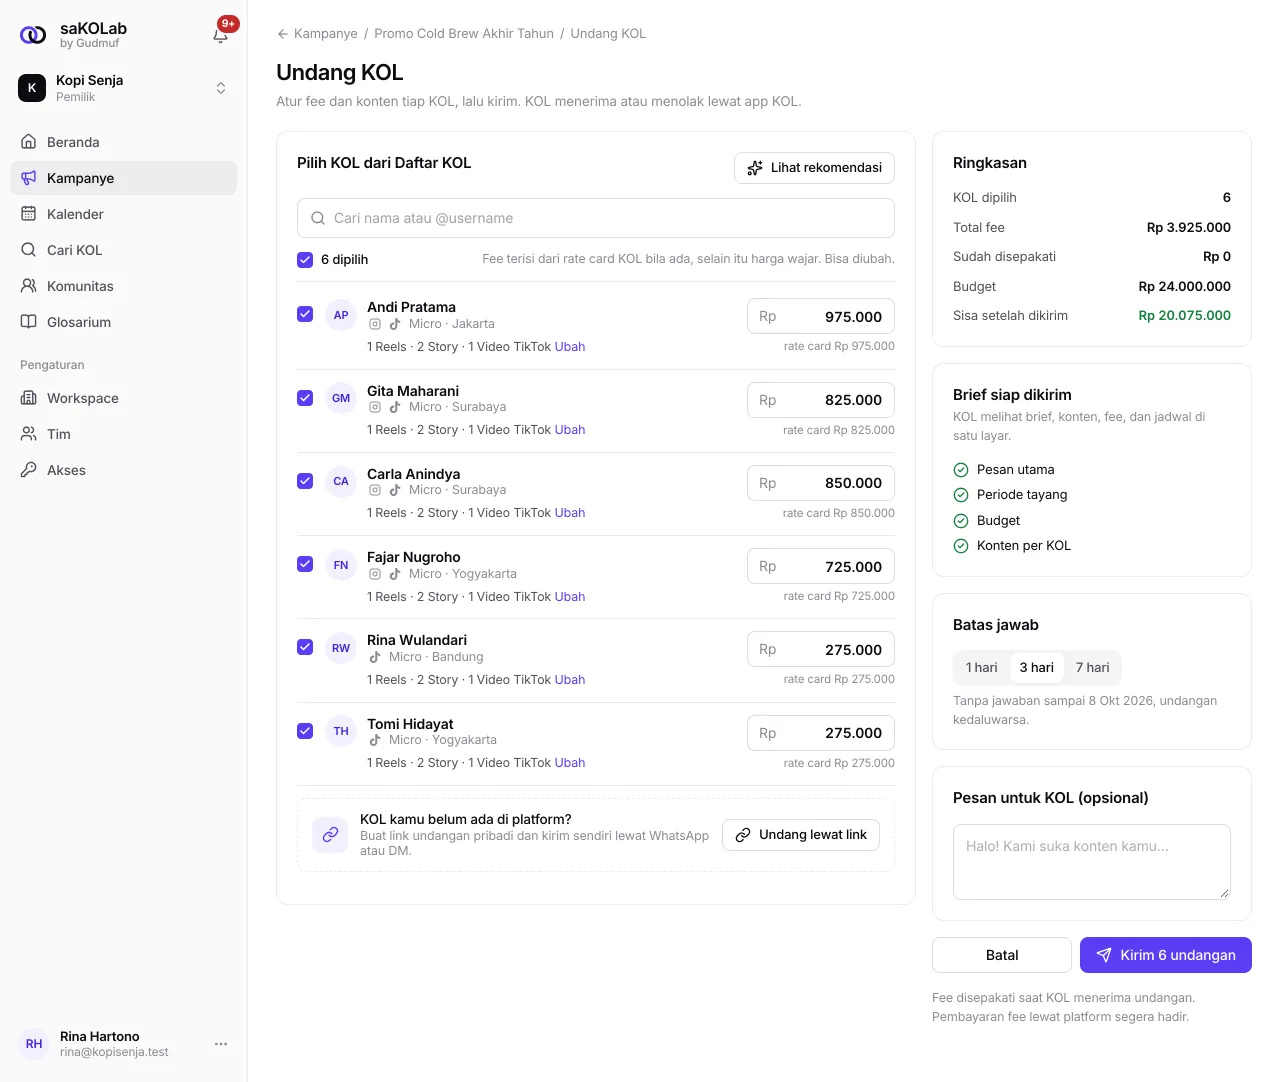Viewport: 1280px width, 1082px height.
Task: Click the Cari KOL search icon
Action: click(x=29, y=250)
